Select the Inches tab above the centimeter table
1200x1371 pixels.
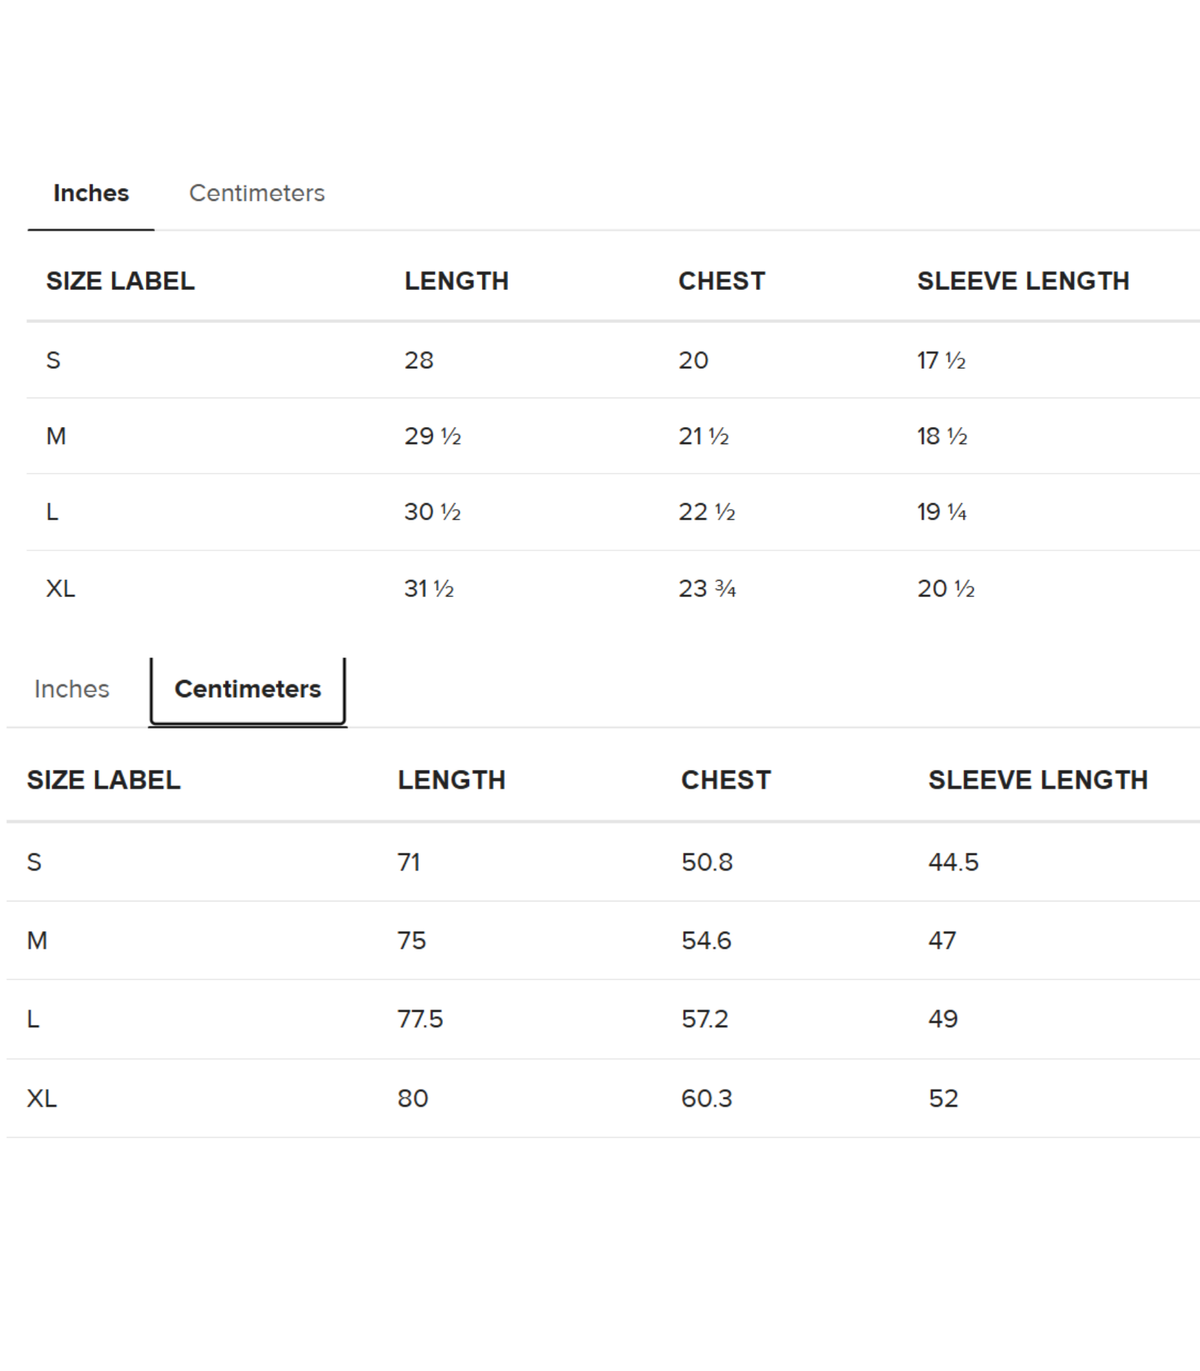[72, 689]
